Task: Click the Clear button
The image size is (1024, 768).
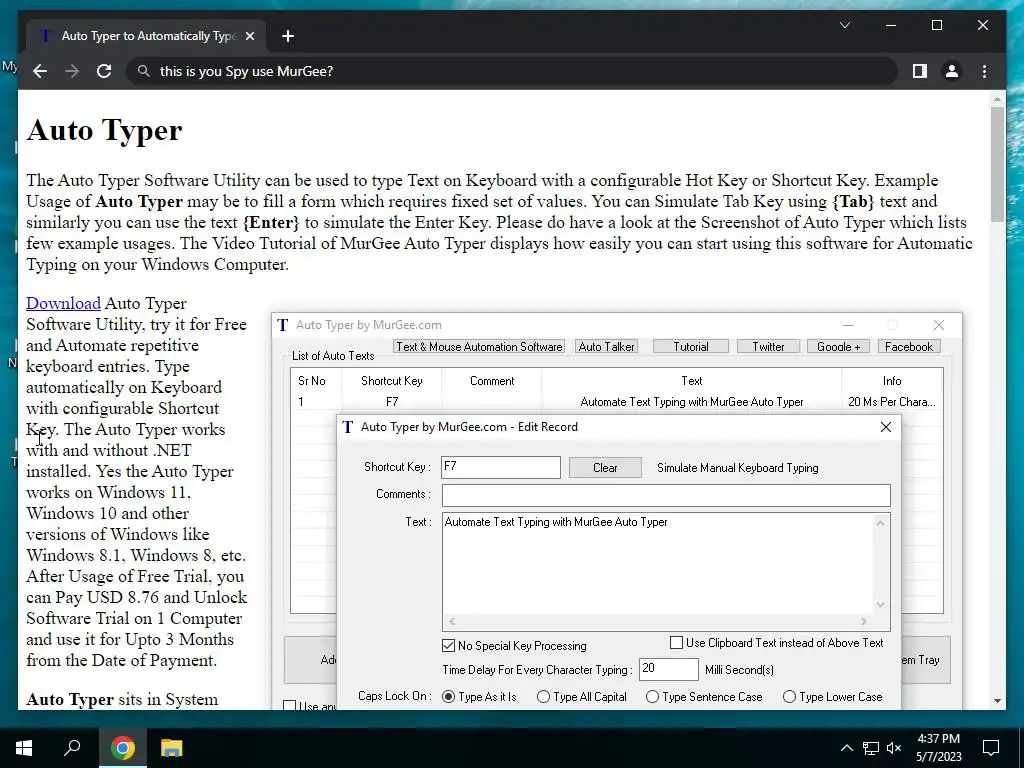Action: tap(605, 468)
